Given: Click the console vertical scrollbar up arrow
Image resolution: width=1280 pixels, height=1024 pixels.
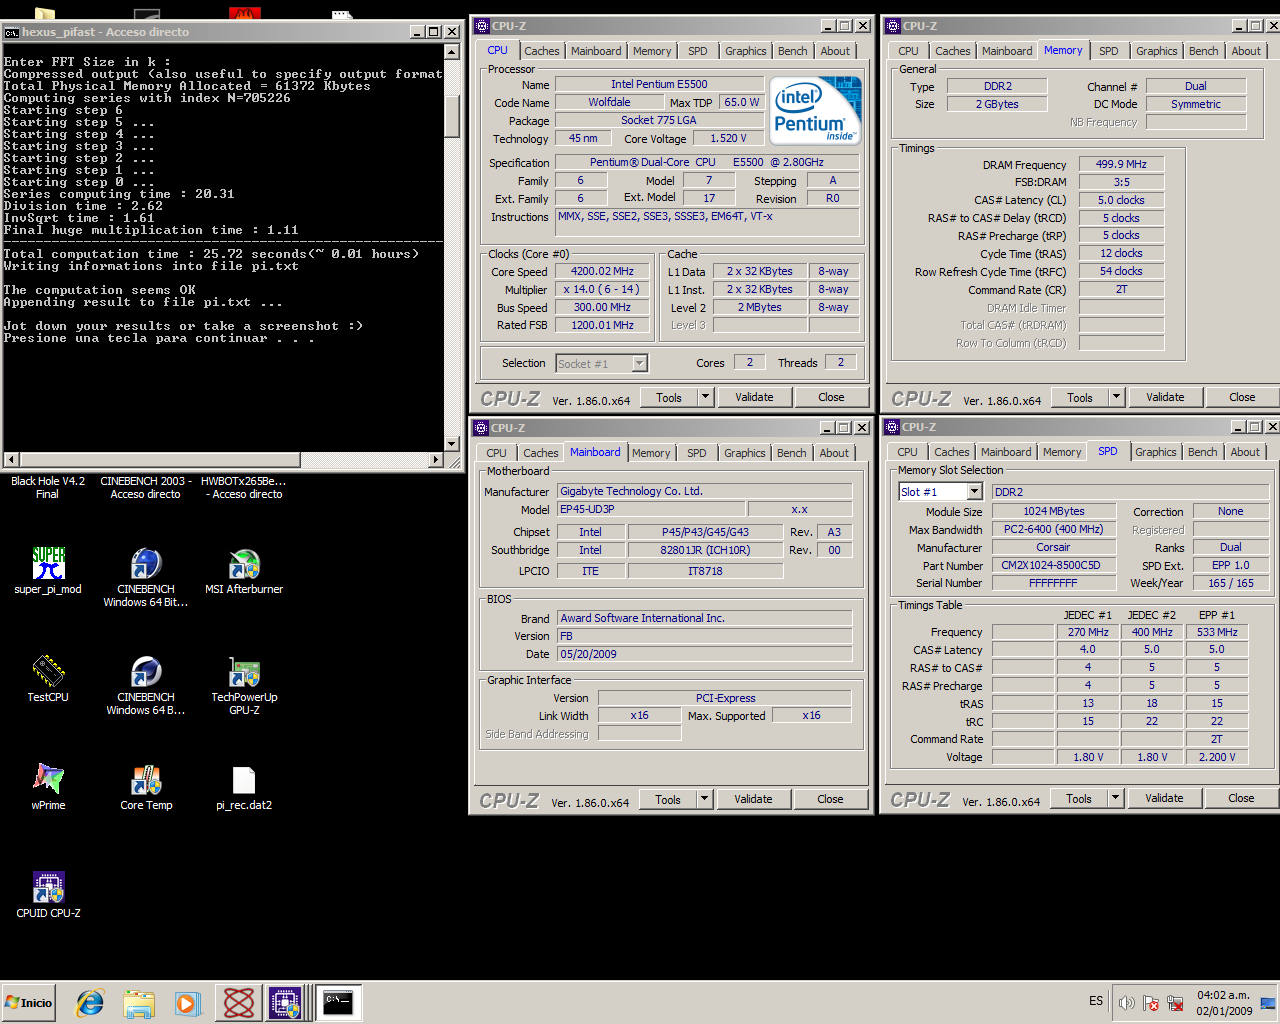Looking at the screenshot, I should click(452, 52).
